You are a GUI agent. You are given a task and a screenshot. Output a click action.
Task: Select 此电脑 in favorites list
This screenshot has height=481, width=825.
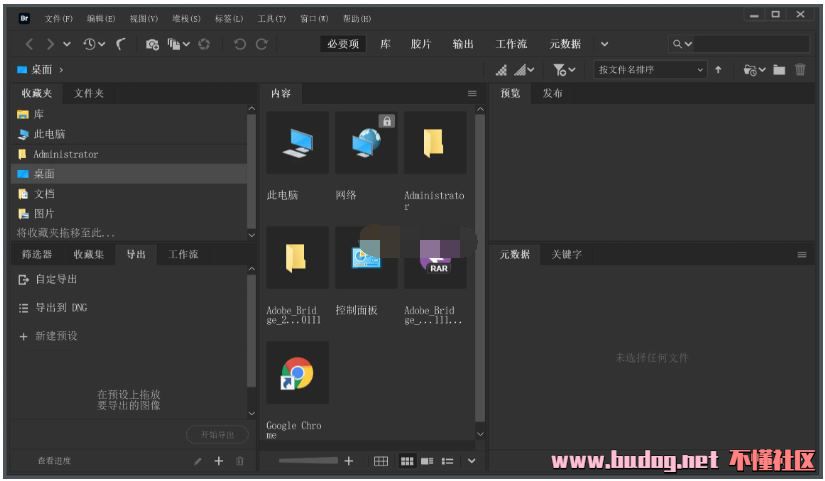[129, 134]
